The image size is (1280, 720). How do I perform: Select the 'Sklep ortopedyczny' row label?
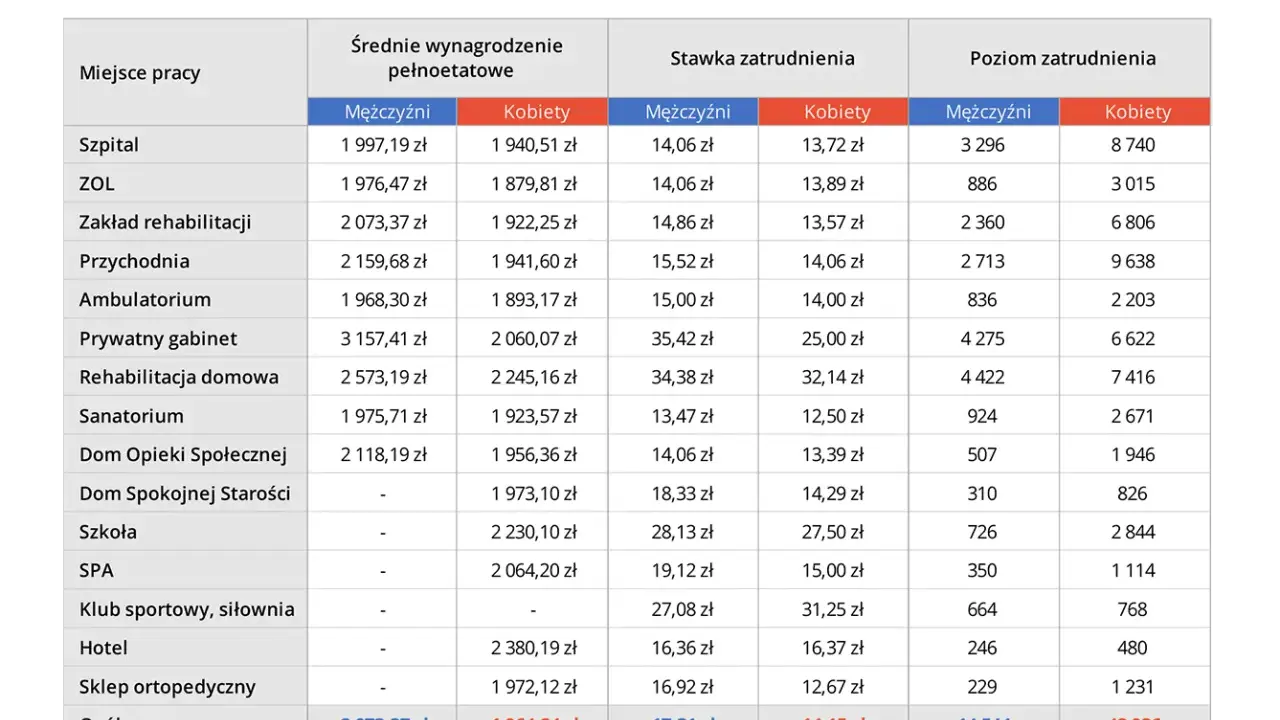click(167, 687)
